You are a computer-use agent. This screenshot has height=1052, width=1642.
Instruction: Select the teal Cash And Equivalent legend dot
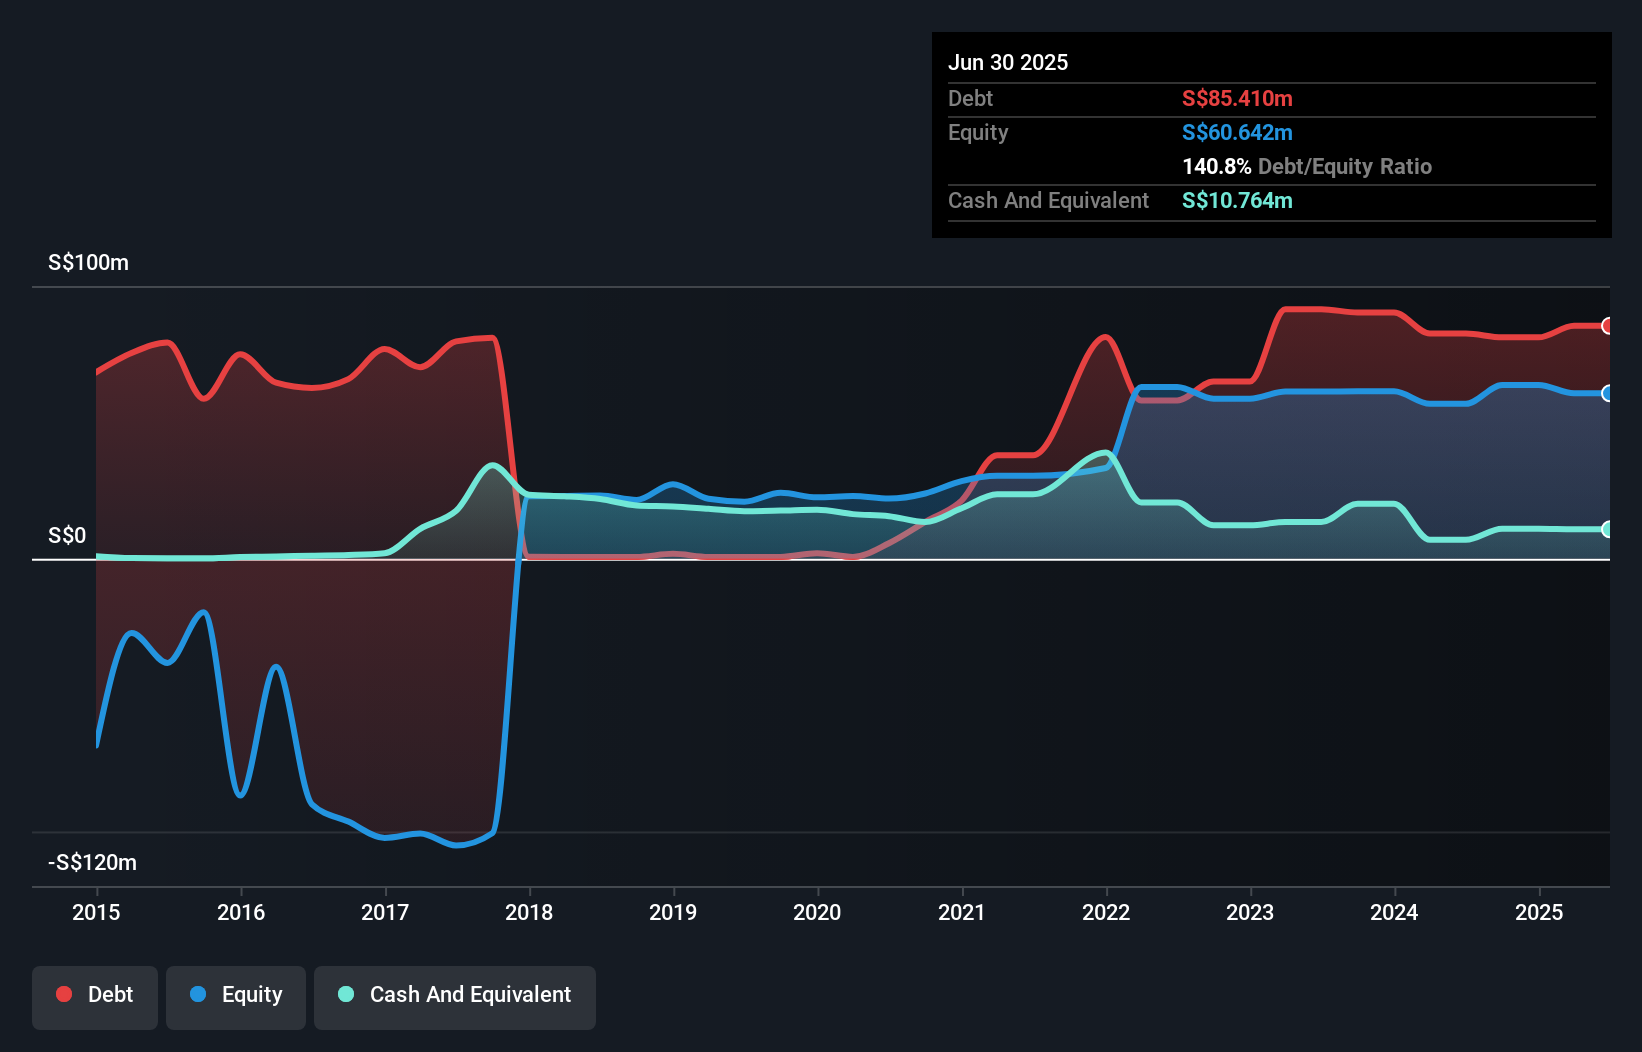(x=345, y=995)
